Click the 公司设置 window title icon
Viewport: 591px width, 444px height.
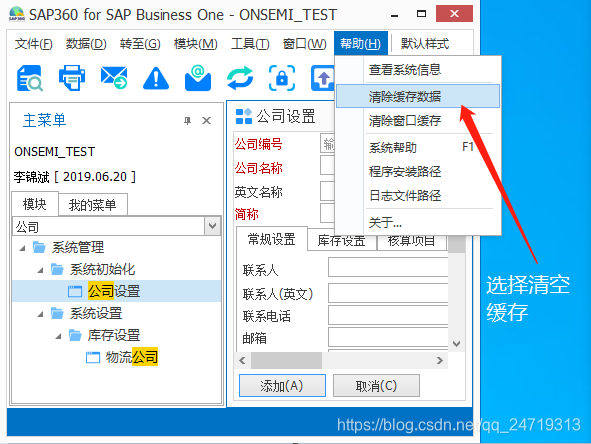tap(243, 116)
